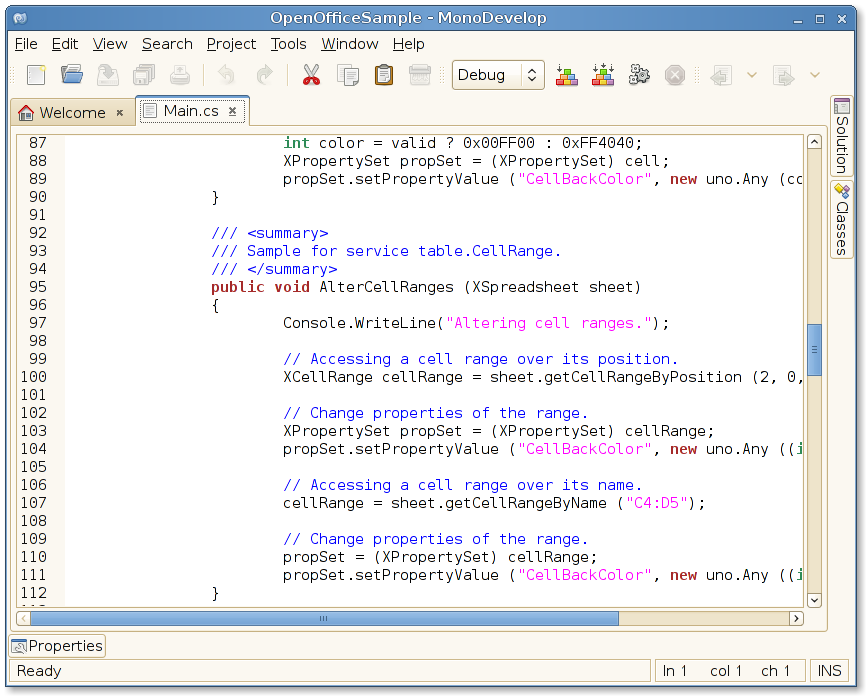Select the Main.cs editor tab
Viewport: 866px width, 696px height.
(191, 111)
